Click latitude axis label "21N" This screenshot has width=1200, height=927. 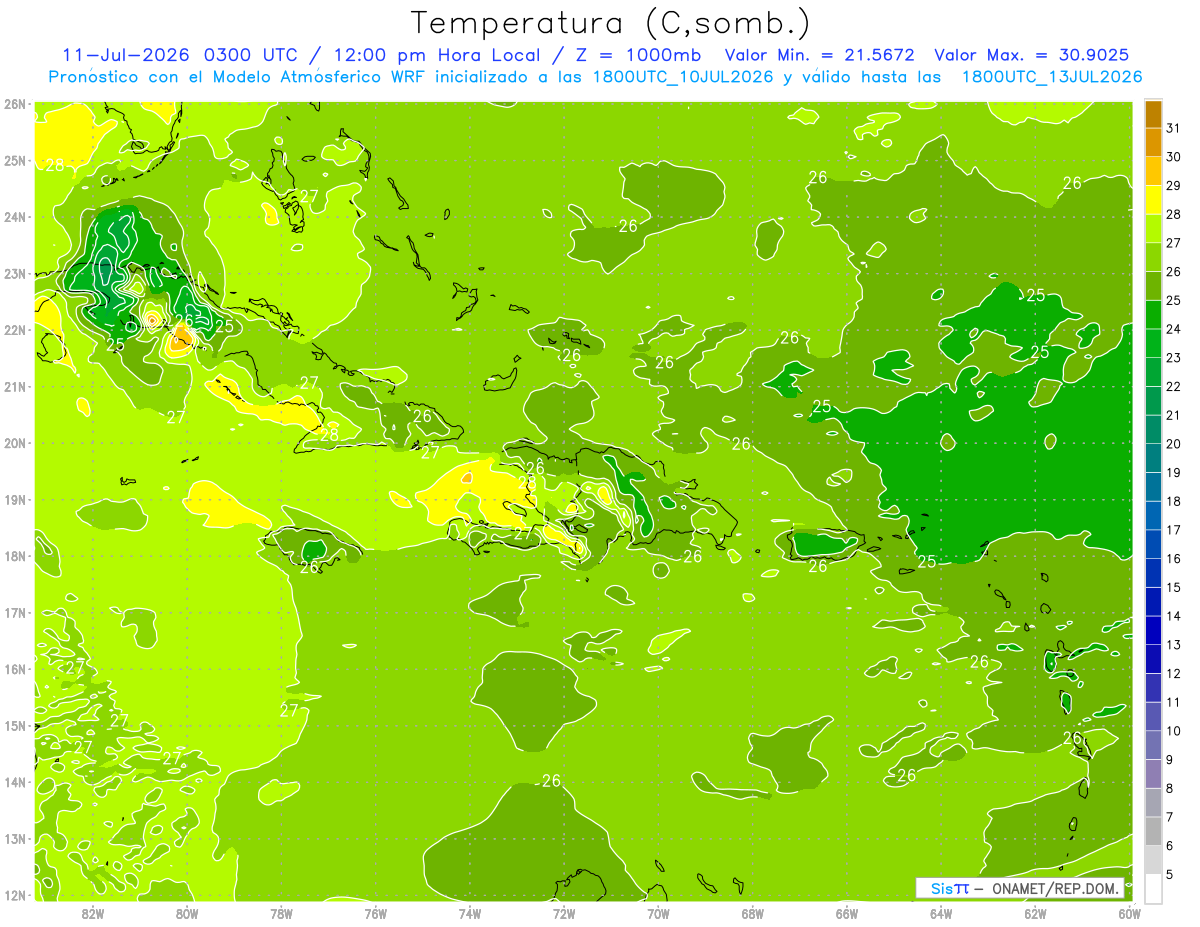[14, 387]
